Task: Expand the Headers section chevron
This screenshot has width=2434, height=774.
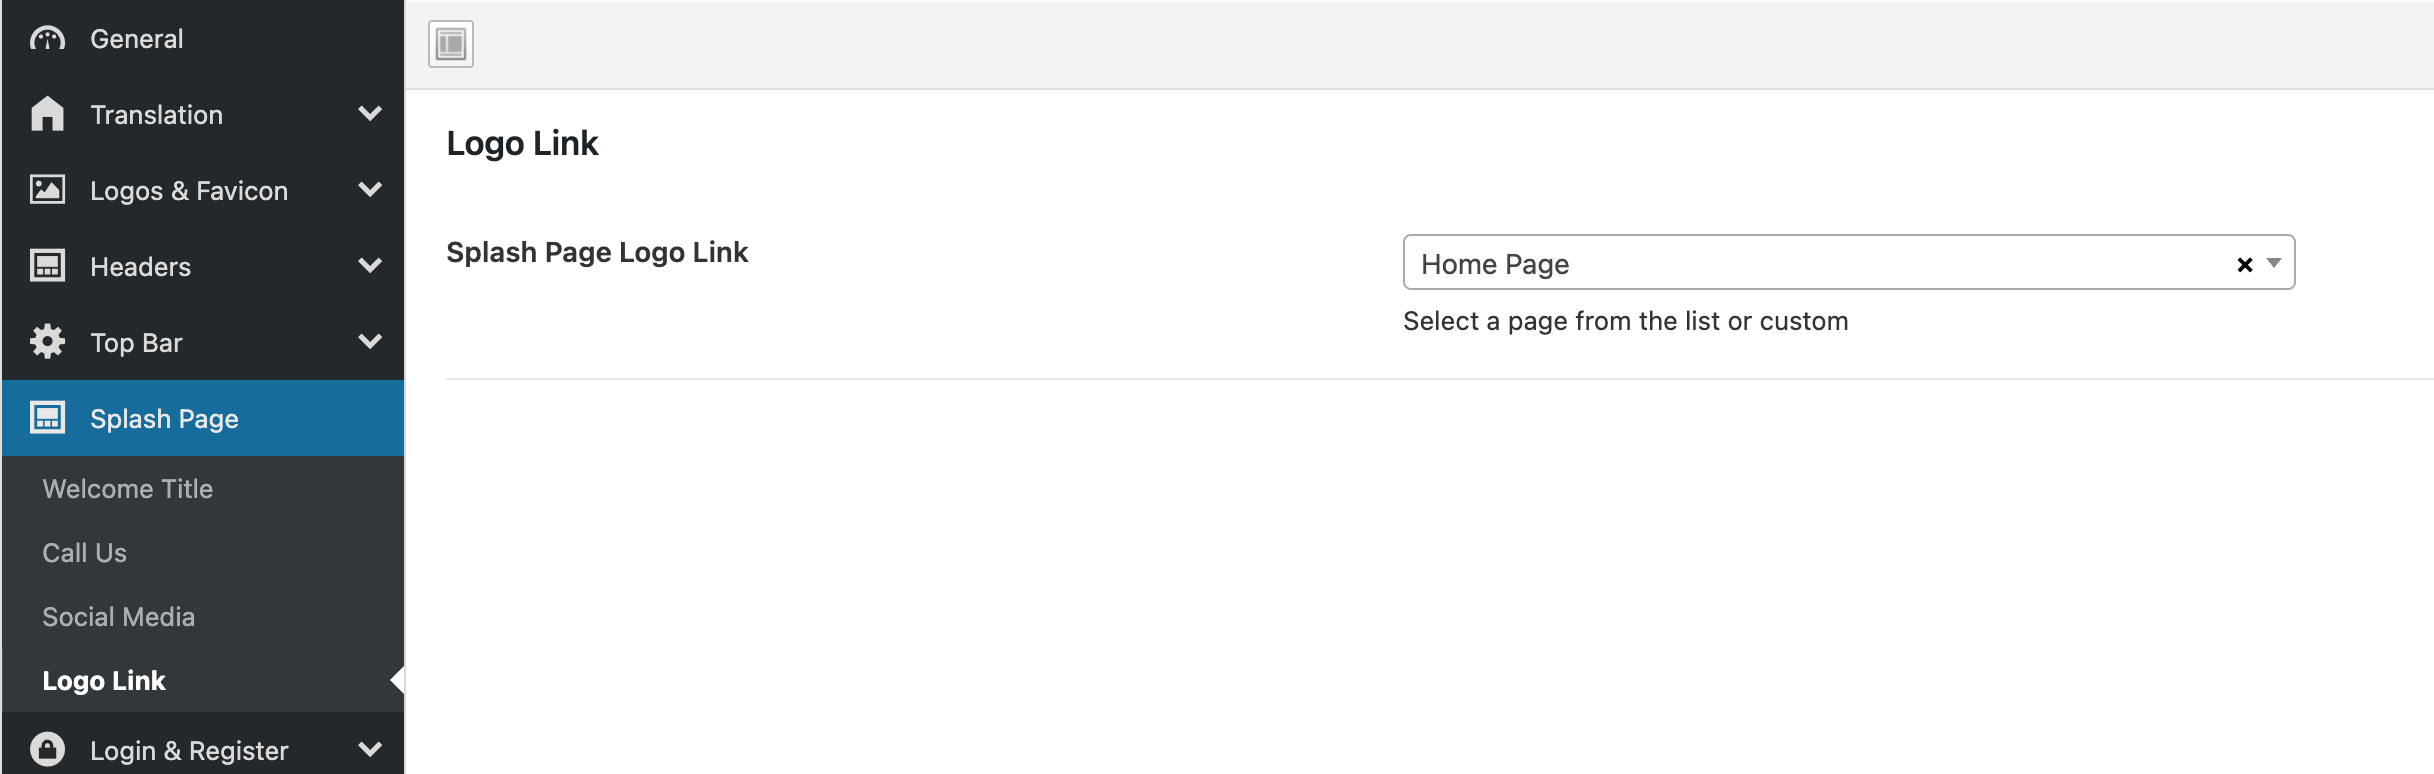Action: click(370, 266)
